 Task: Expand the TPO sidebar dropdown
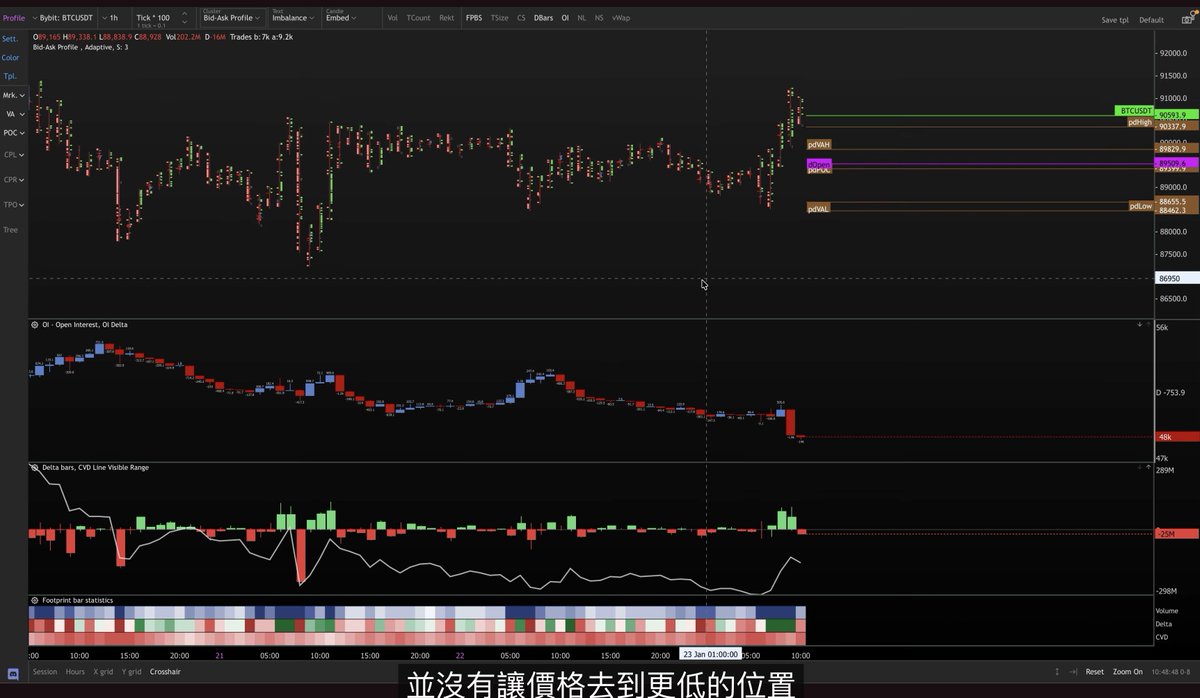coord(13,204)
